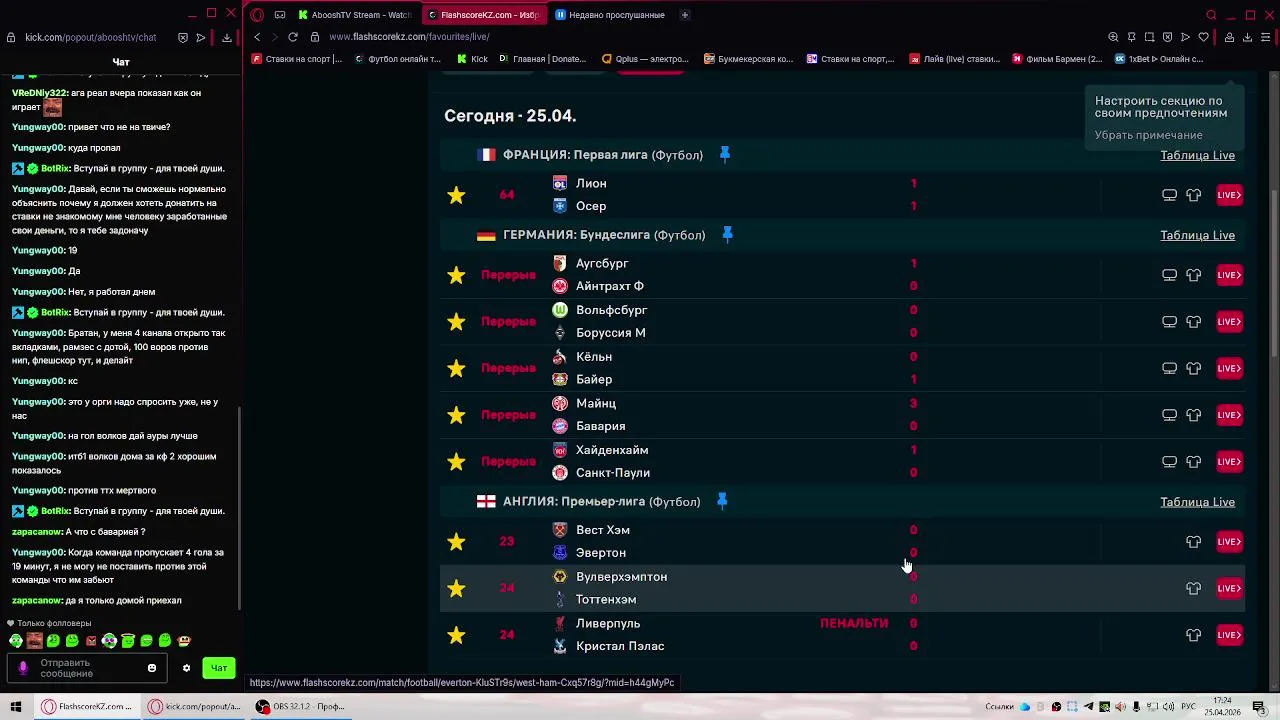Open page zoom magnifier icon

click(x=1113, y=37)
